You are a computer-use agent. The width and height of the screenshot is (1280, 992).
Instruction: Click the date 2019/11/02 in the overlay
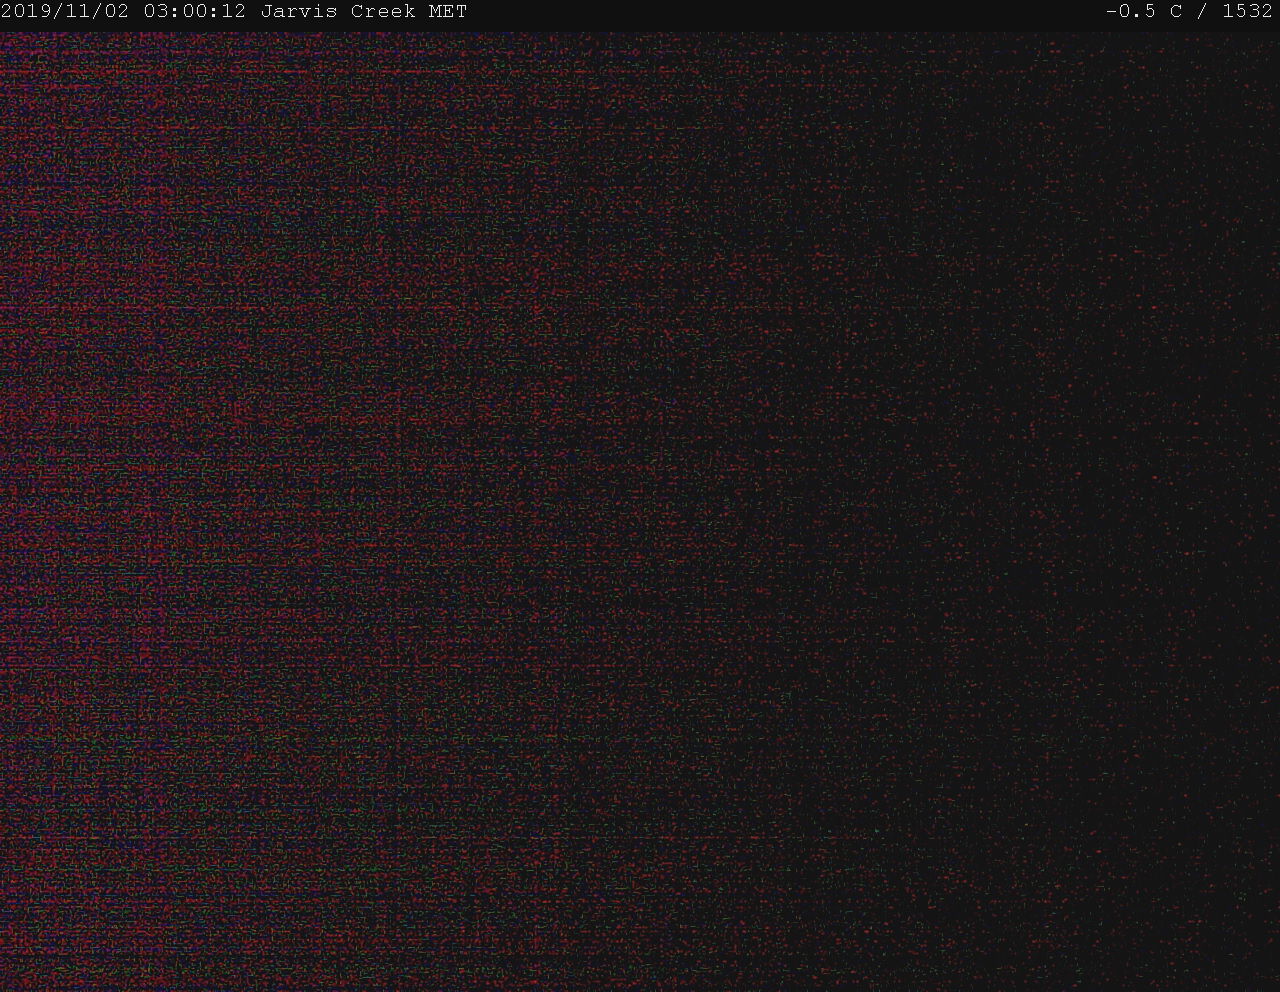(x=66, y=12)
